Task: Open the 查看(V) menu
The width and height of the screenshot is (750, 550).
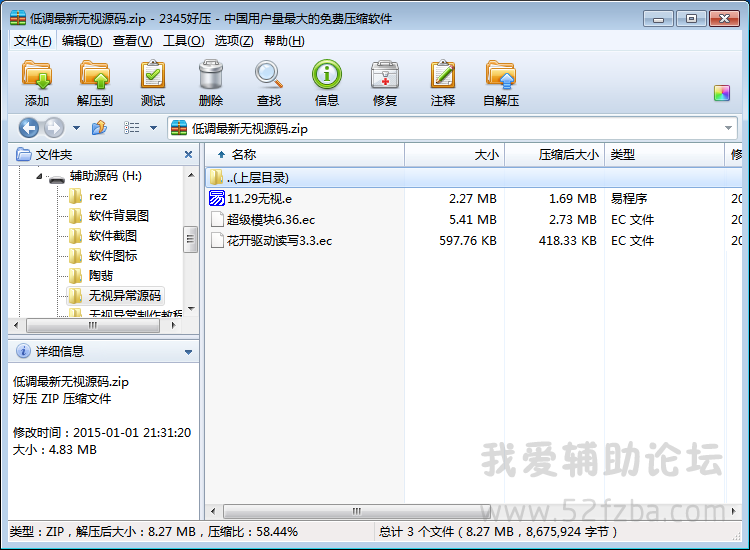Action: pos(132,41)
